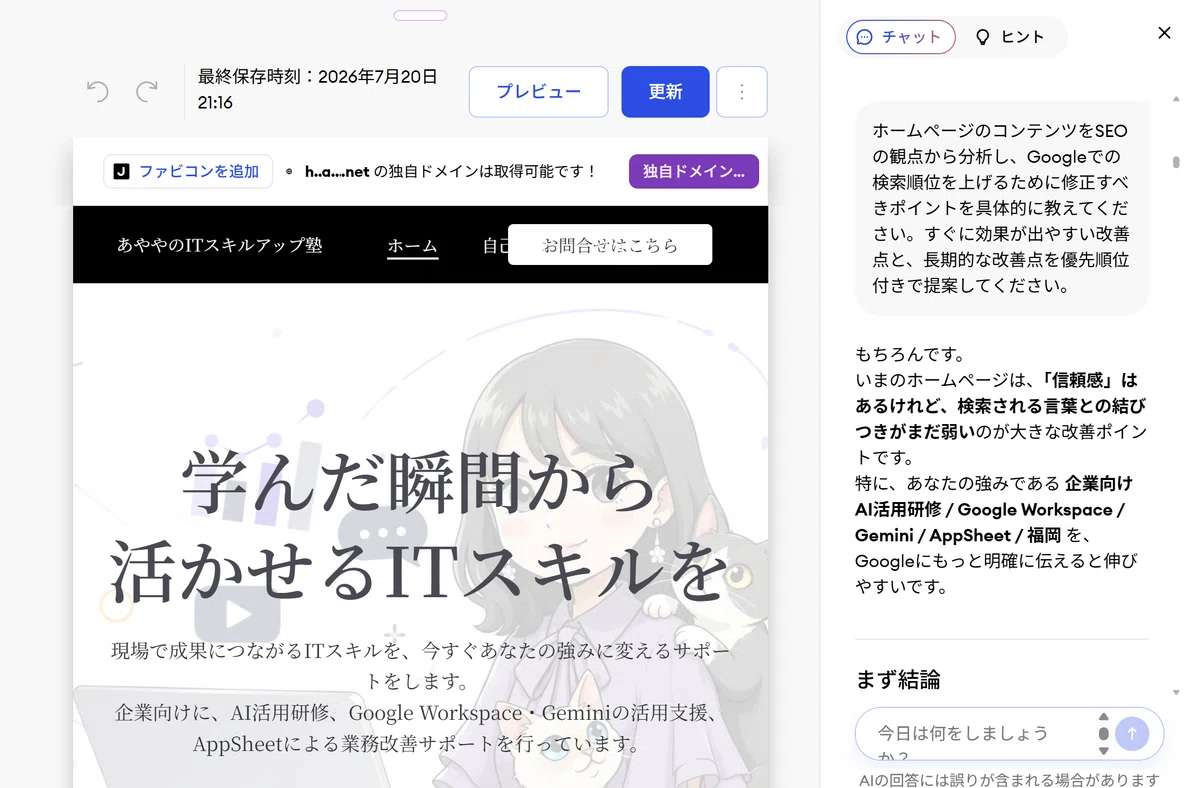This screenshot has height=788, width=1200.
Task: Click the domain availability notice text
Action: tap(451, 171)
